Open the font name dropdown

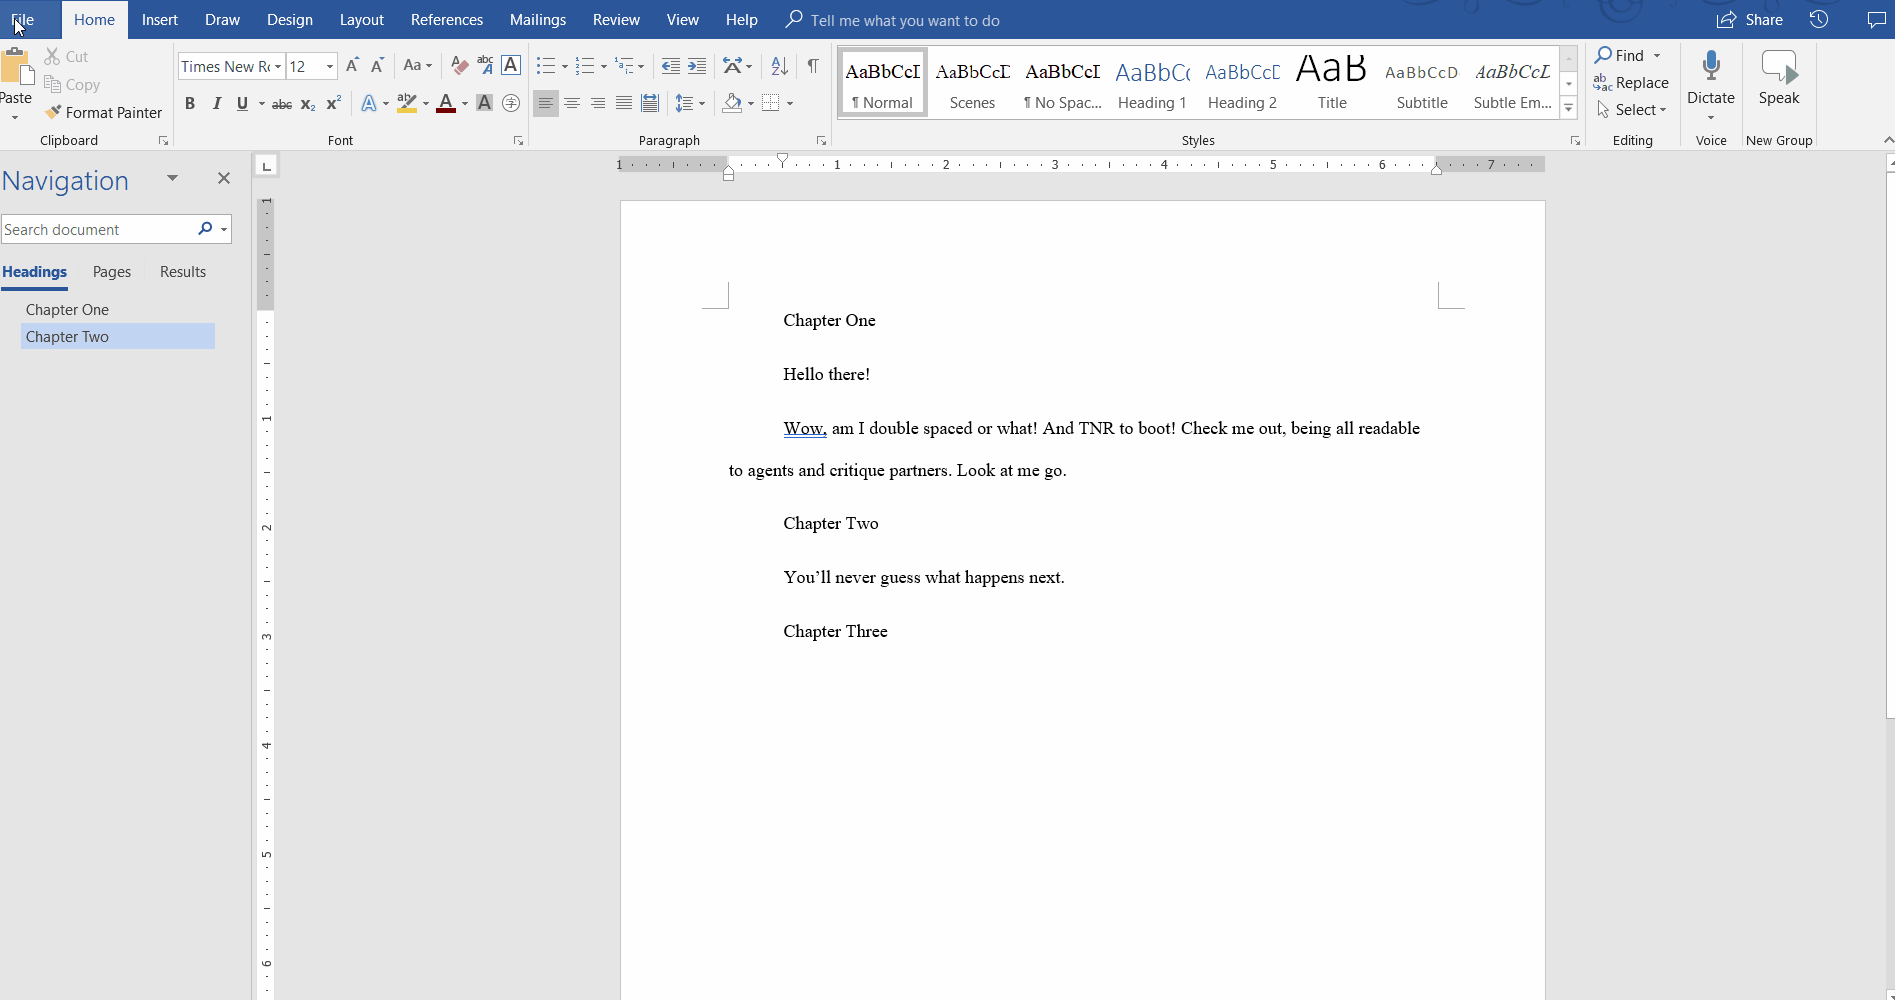(x=278, y=67)
